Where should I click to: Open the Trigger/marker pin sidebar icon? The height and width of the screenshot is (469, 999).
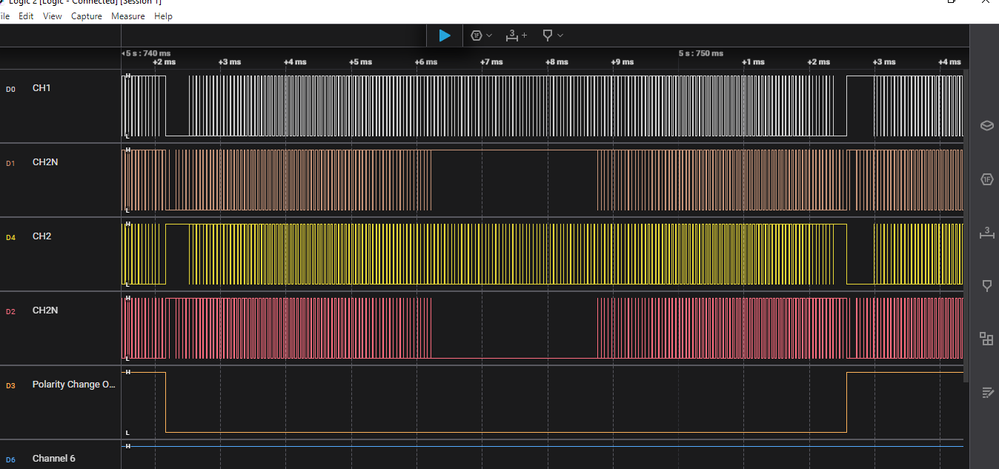[x=986, y=286]
